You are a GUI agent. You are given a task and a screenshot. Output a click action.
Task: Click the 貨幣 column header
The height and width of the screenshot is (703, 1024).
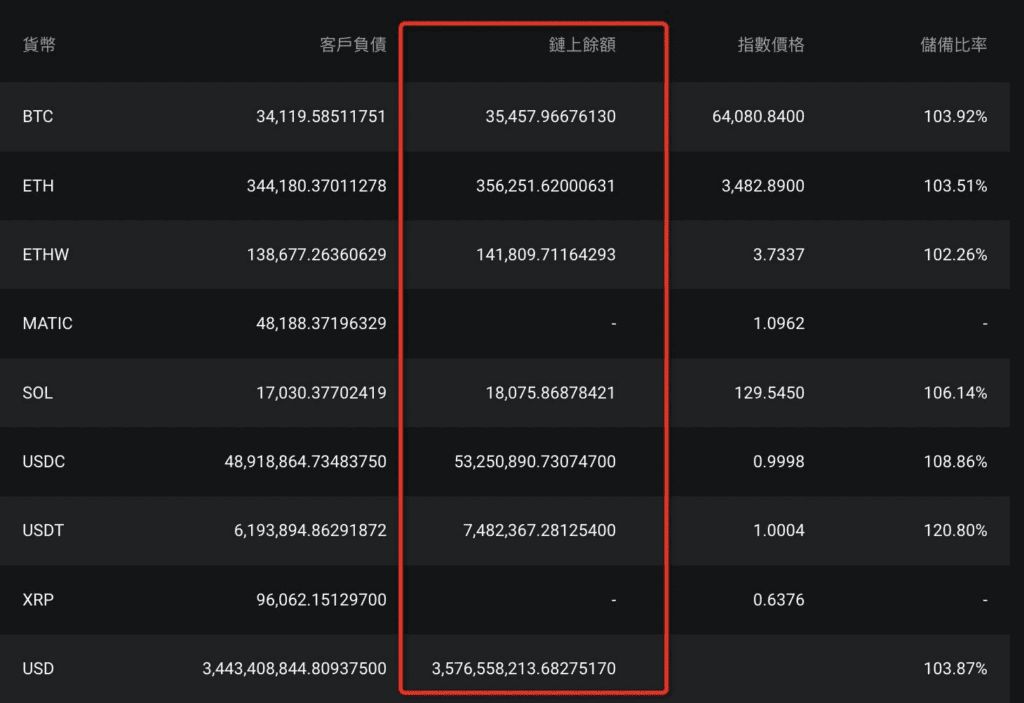[39, 45]
